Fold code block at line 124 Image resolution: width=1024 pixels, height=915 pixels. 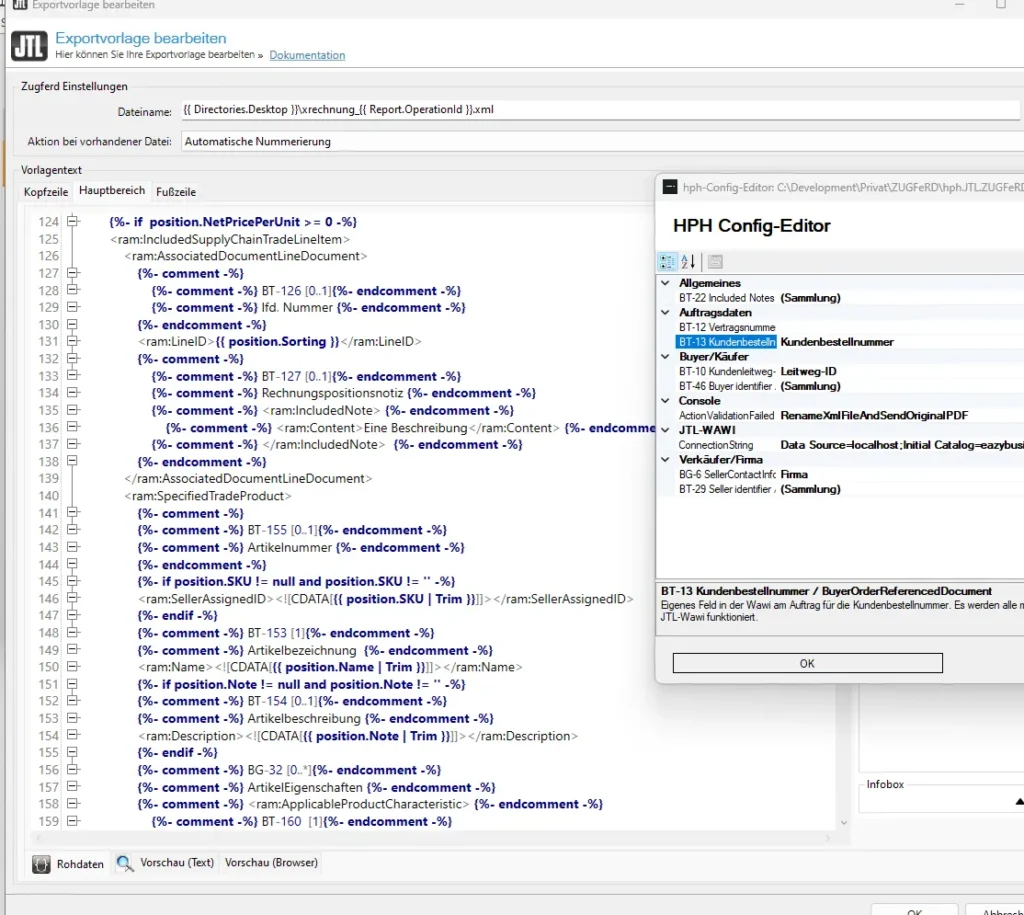pos(73,222)
